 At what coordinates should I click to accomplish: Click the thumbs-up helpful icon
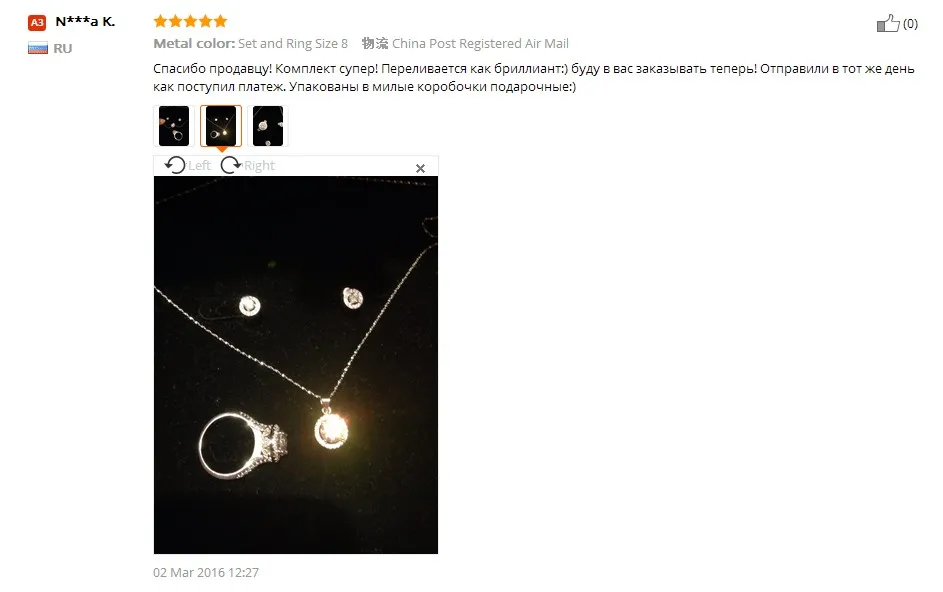[888, 23]
